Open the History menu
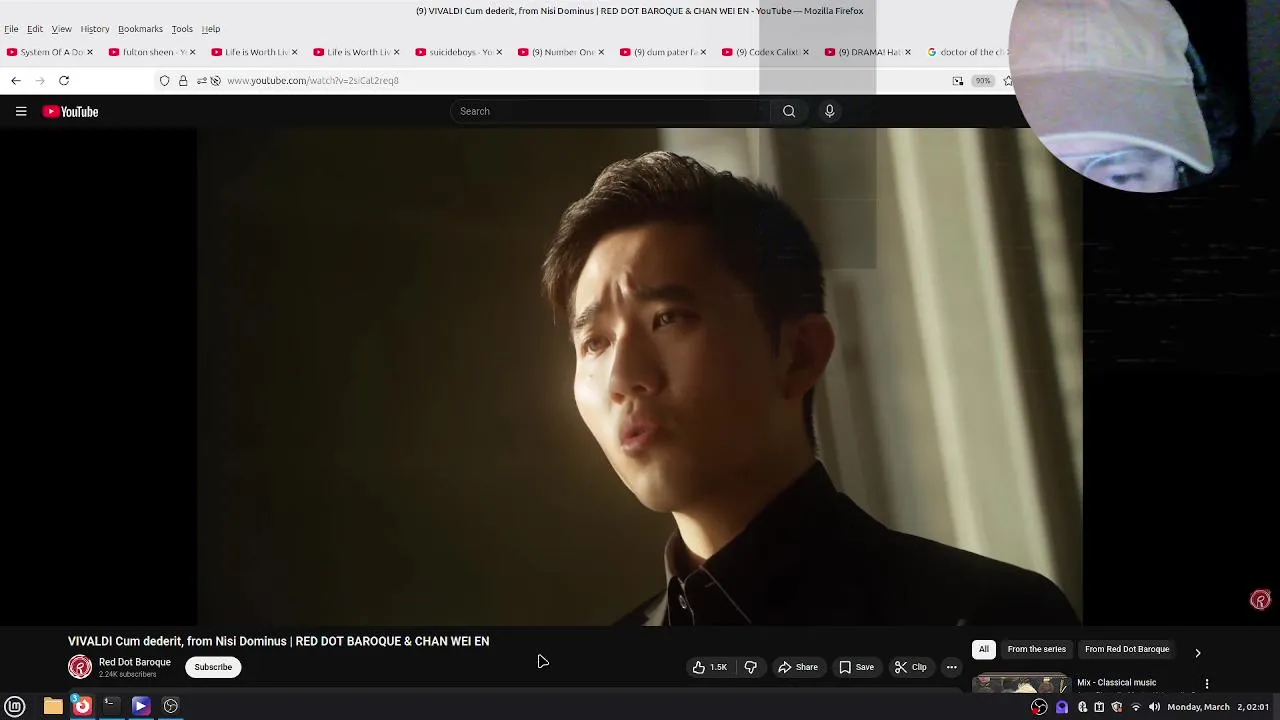The height and width of the screenshot is (720, 1280). [x=95, y=29]
